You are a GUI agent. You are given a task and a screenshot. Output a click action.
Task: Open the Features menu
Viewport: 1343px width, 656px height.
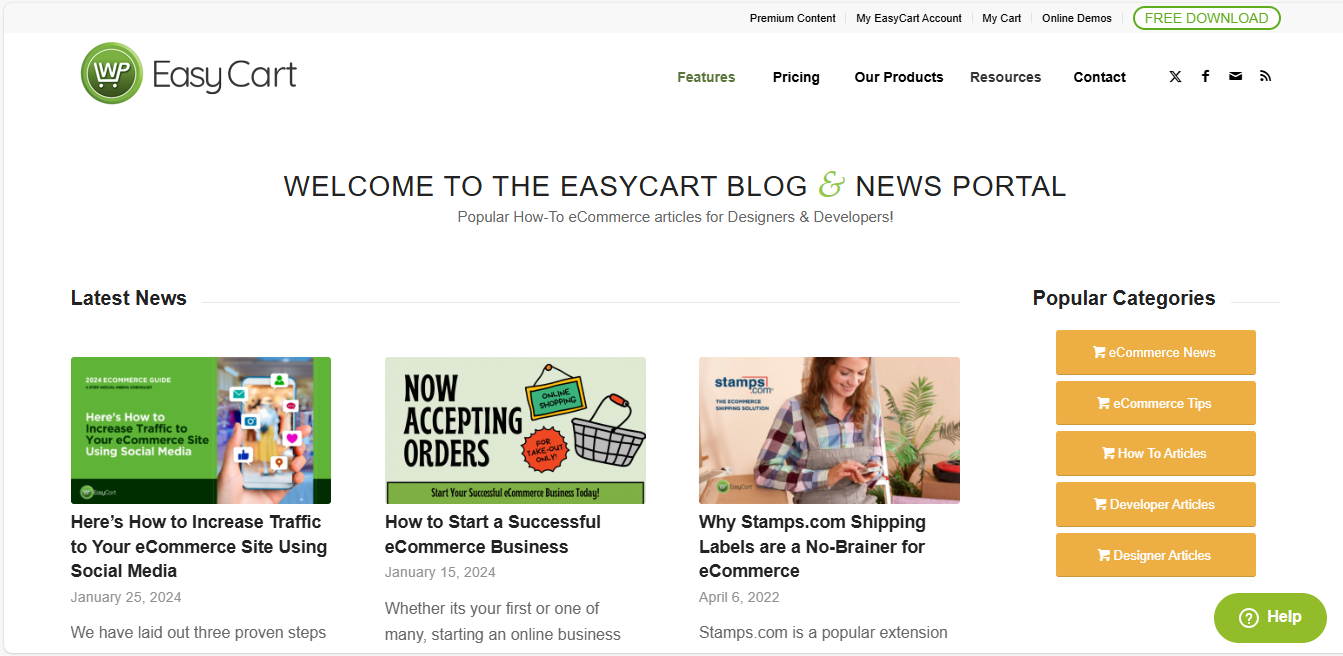[x=706, y=77]
